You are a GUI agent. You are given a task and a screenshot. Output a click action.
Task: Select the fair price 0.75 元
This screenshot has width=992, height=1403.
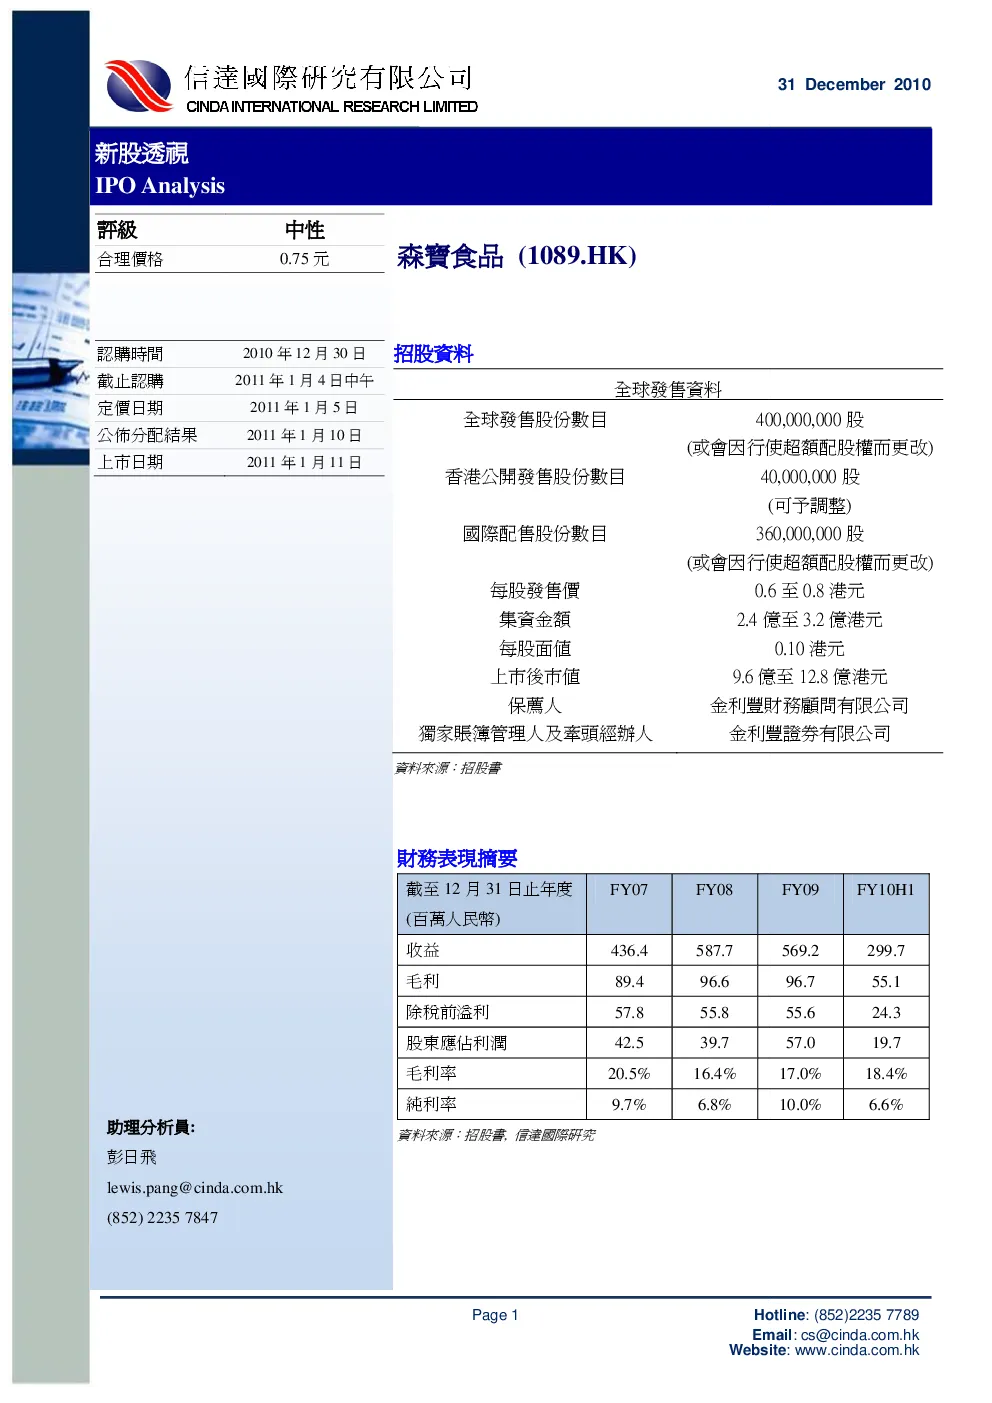tap(304, 259)
